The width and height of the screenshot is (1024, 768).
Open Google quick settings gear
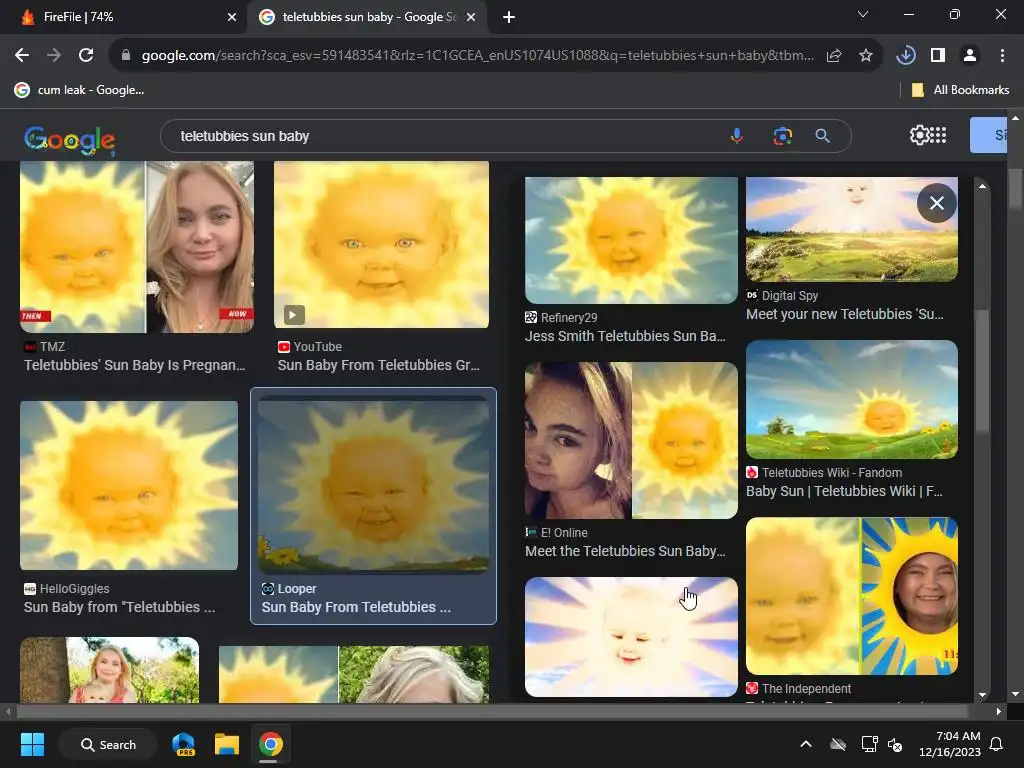[919, 135]
